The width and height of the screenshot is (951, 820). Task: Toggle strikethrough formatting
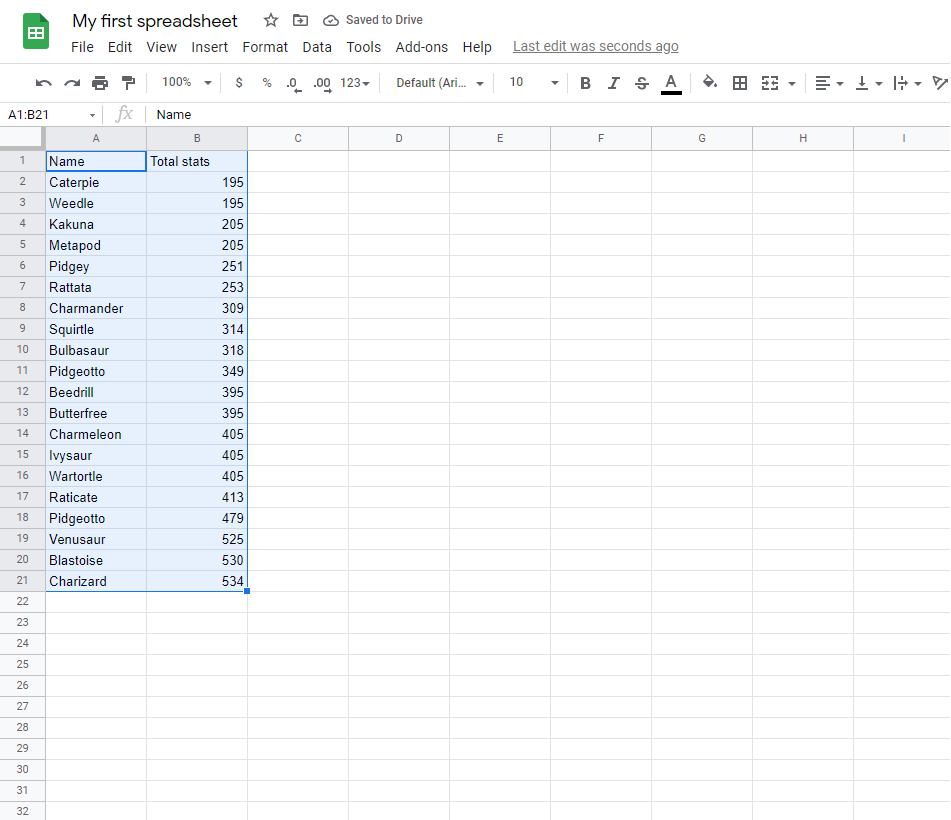[642, 83]
